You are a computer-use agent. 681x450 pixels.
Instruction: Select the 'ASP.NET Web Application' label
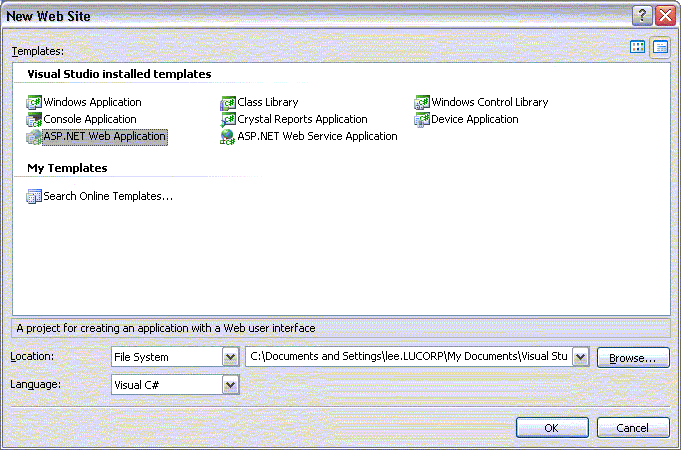105,137
